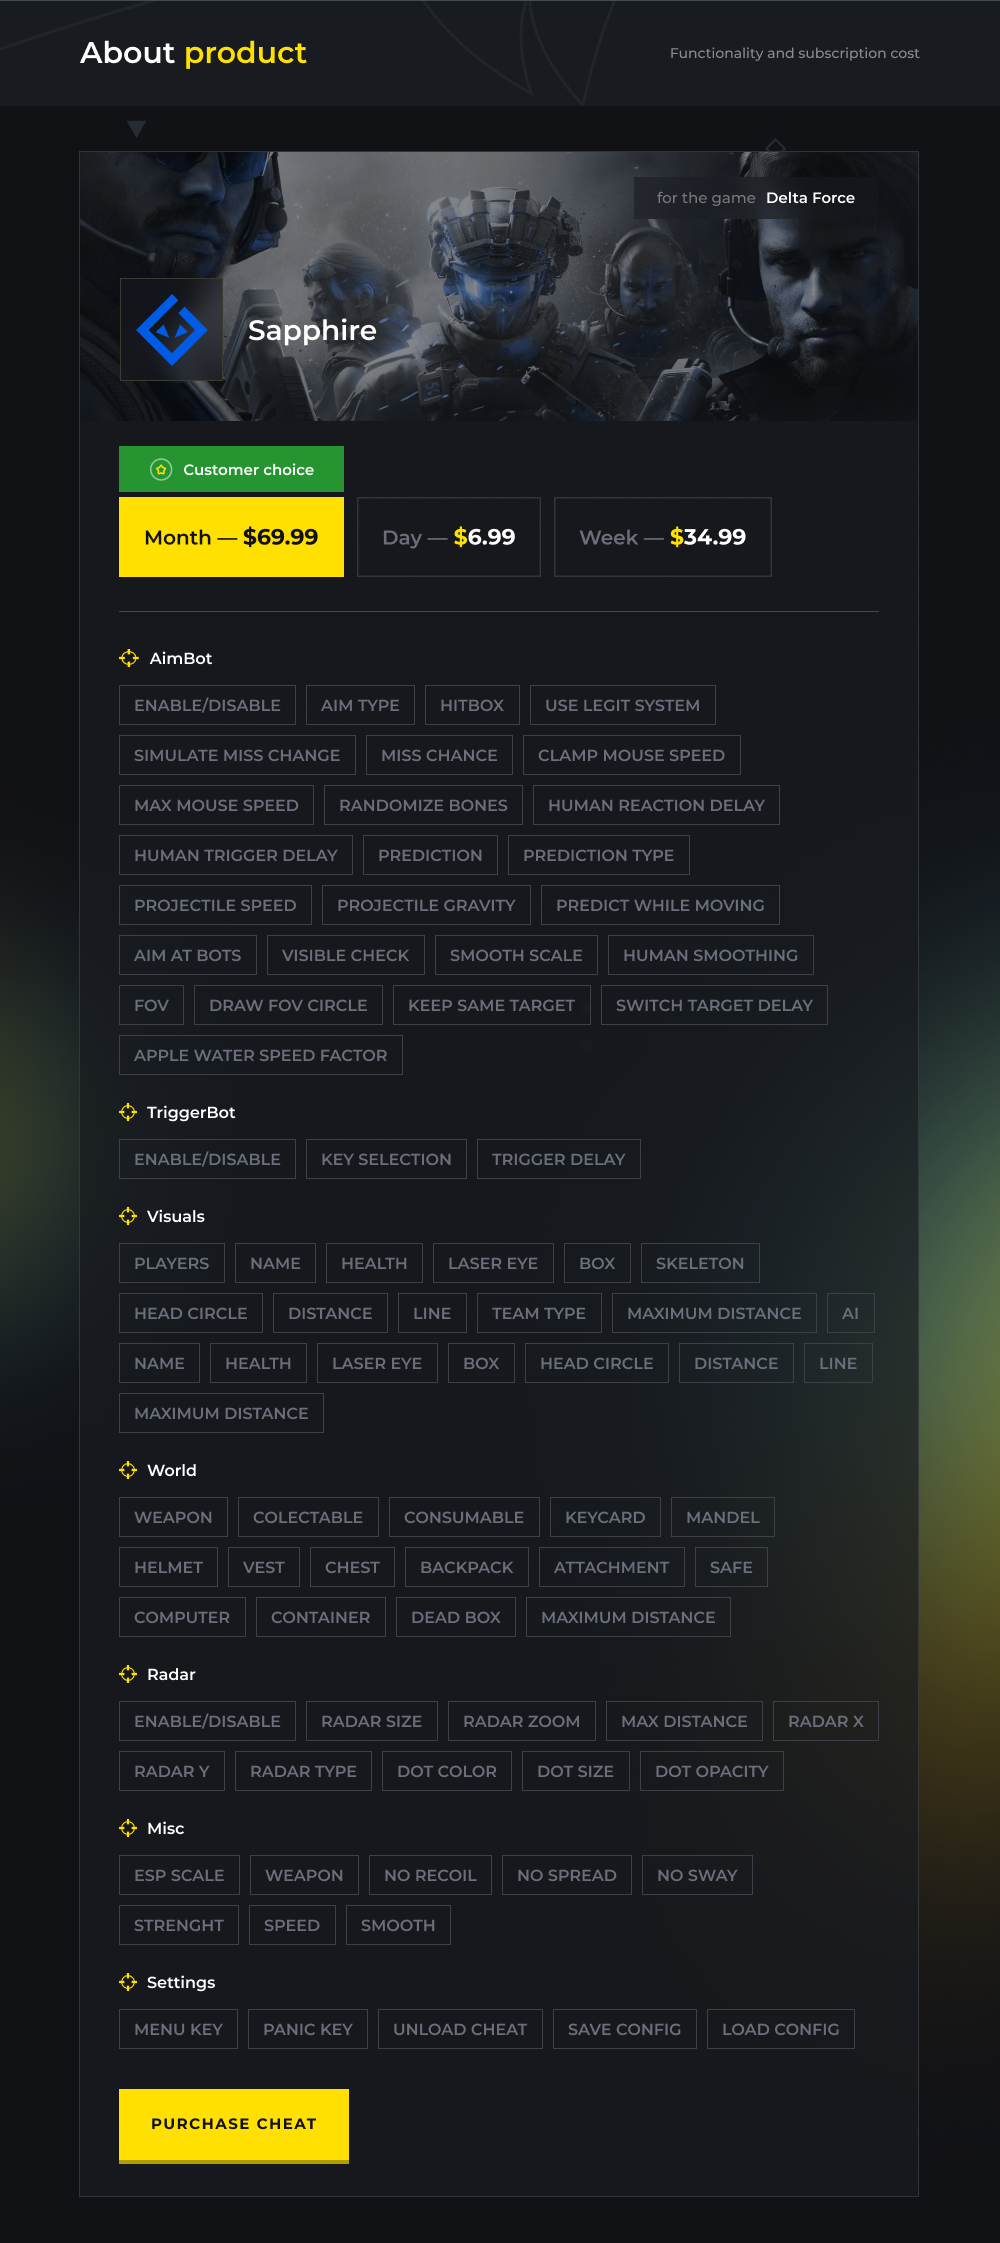This screenshot has width=1000, height=2243.
Task: Click the RADAR ZOOM feature tag
Action: pos(522,1721)
